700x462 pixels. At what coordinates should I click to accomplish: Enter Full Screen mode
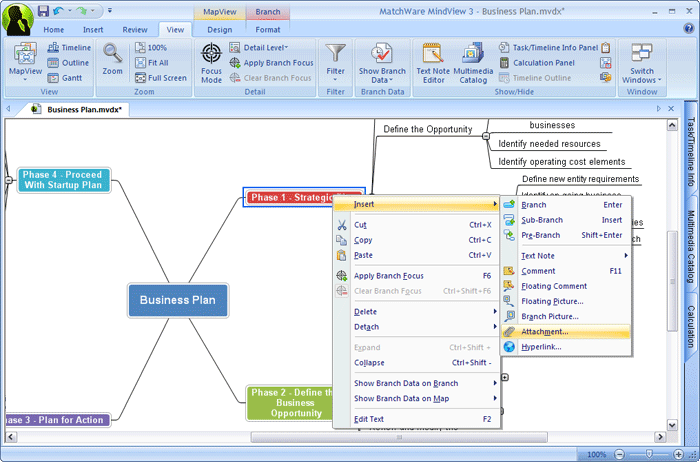tap(161, 78)
